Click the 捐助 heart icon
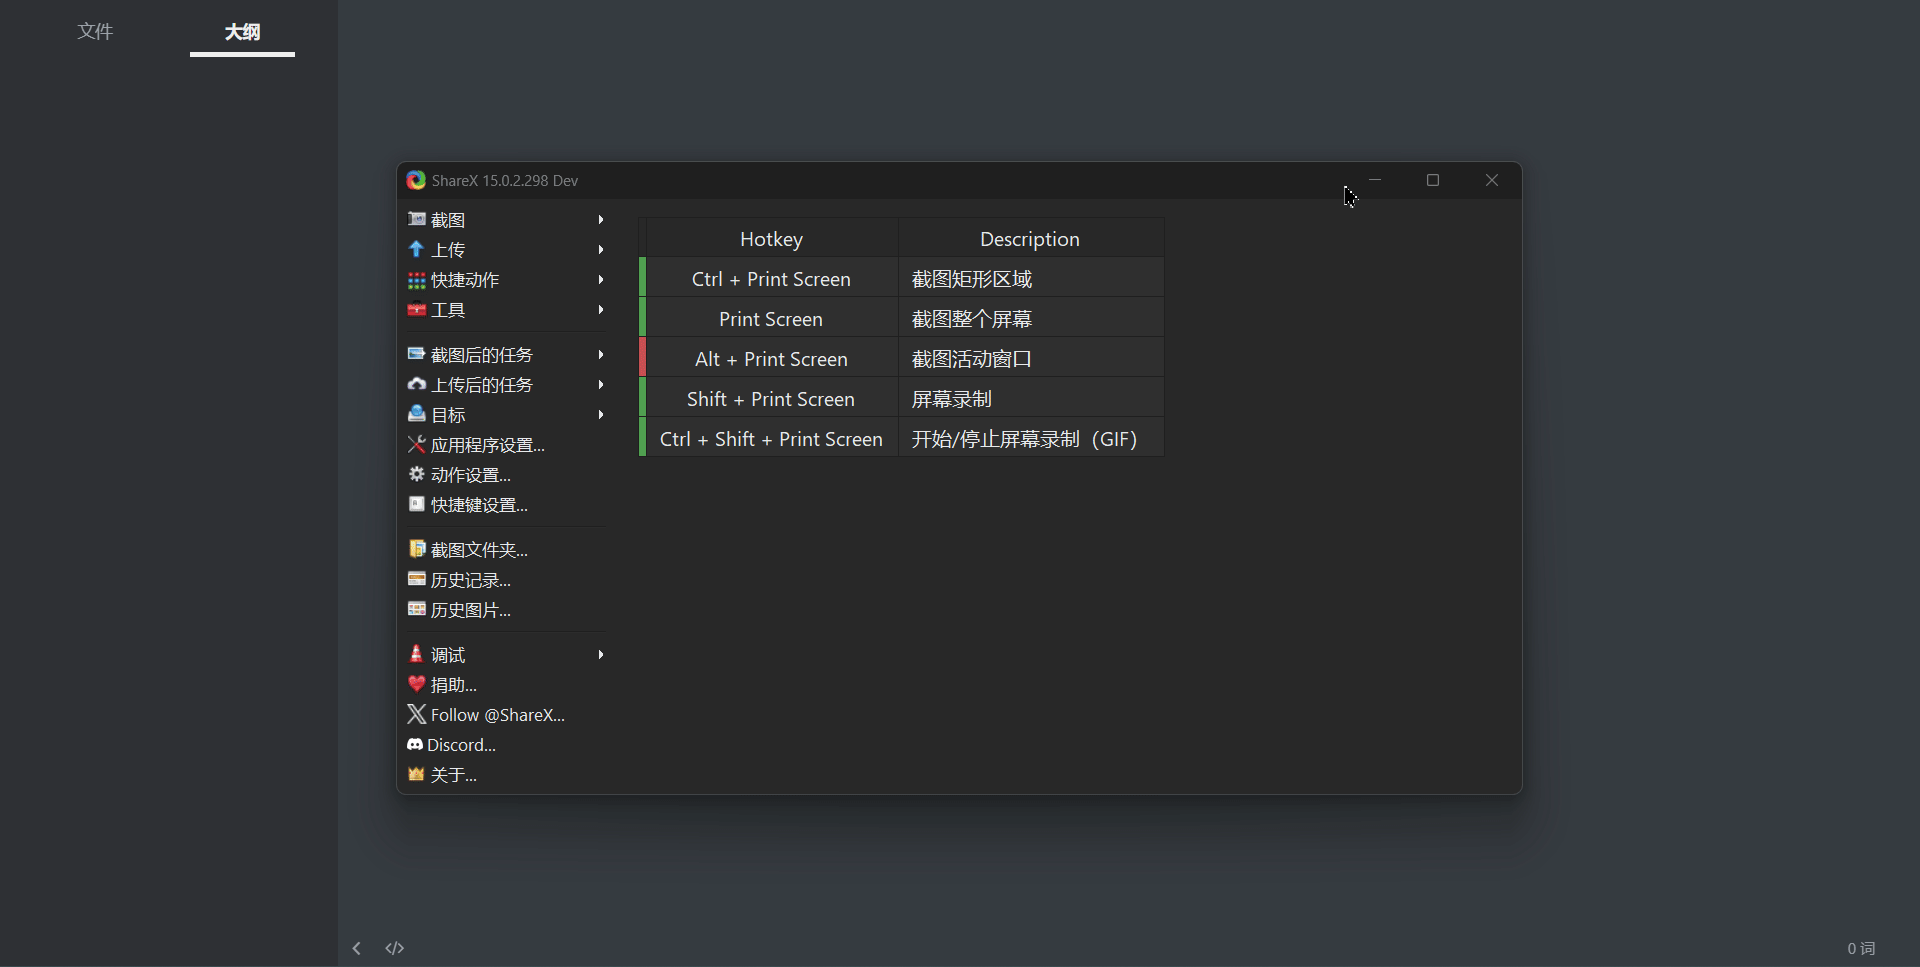The image size is (1920, 967). tap(417, 684)
